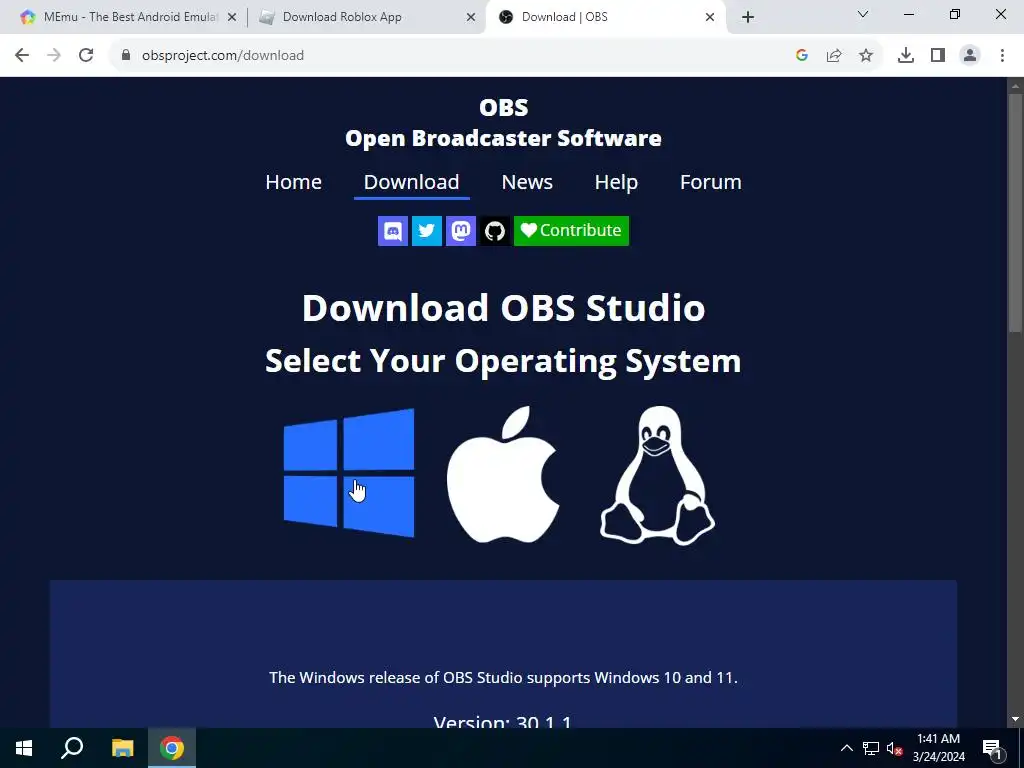Click the scrollbar down arrow

1015,720
